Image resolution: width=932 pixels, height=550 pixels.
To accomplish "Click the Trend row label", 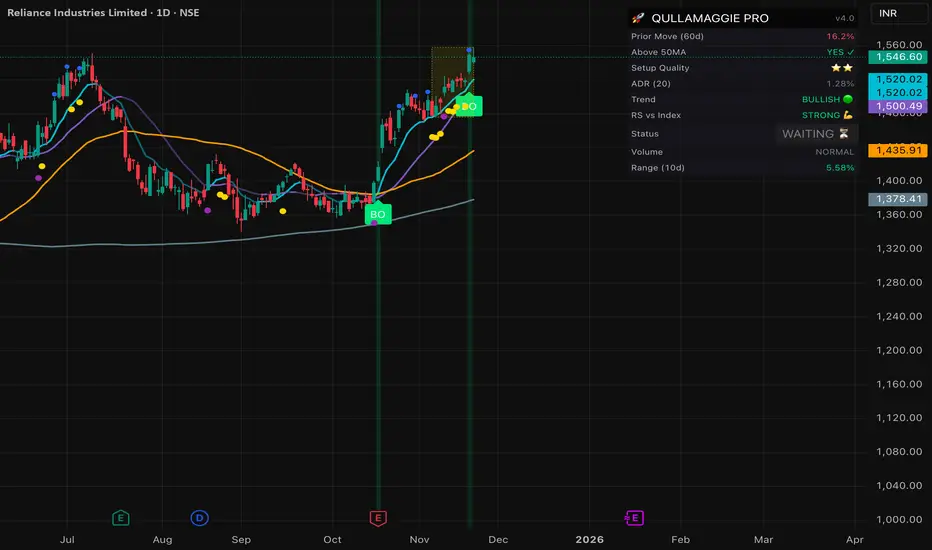I will pyautogui.click(x=643, y=99).
